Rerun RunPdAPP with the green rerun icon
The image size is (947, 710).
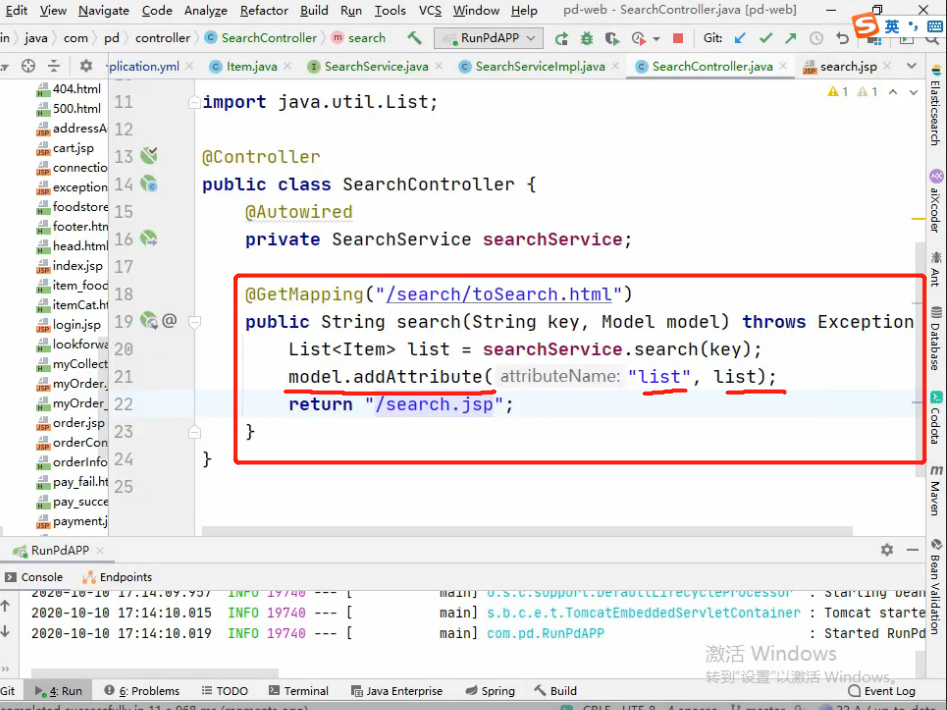[561, 38]
